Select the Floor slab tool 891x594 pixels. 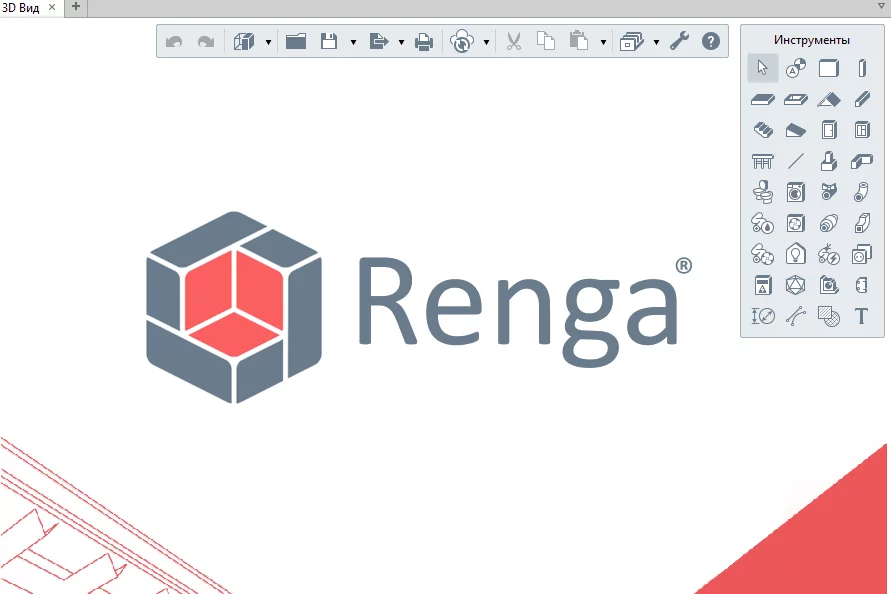click(763, 99)
